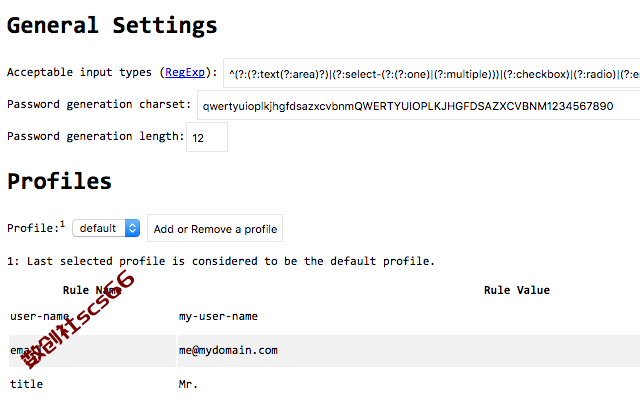The height and width of the screenshot is (400, 640).
Task: Click the Rule Name column header
Action: [92, 290]
